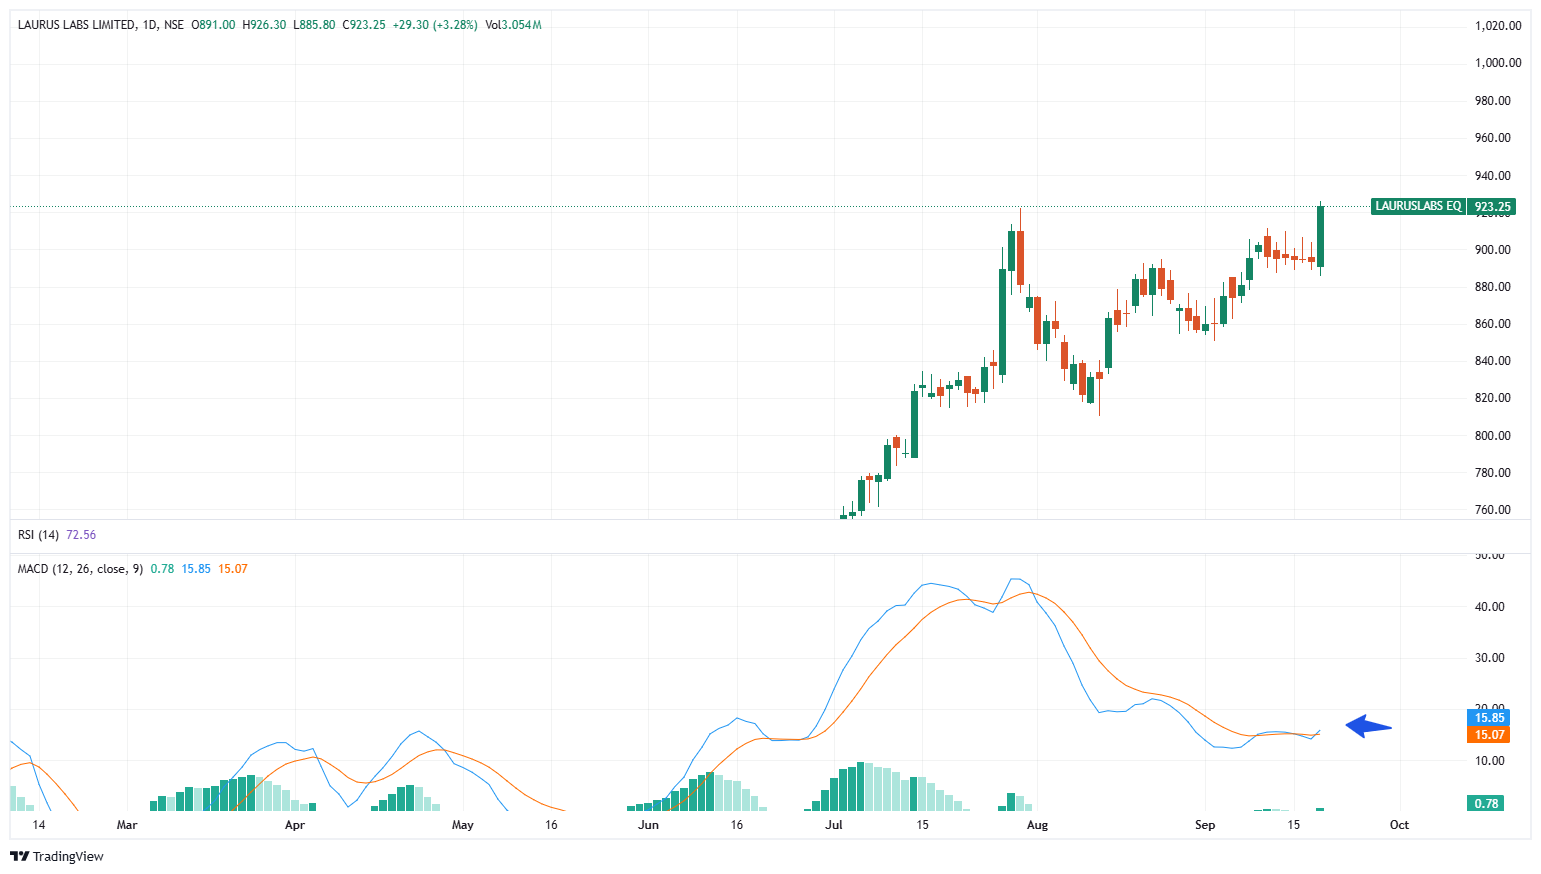Click the 980.00 price axis label
Image resolution: width=1541 pixels, height=874 pixels.
tap(1493, 101)
